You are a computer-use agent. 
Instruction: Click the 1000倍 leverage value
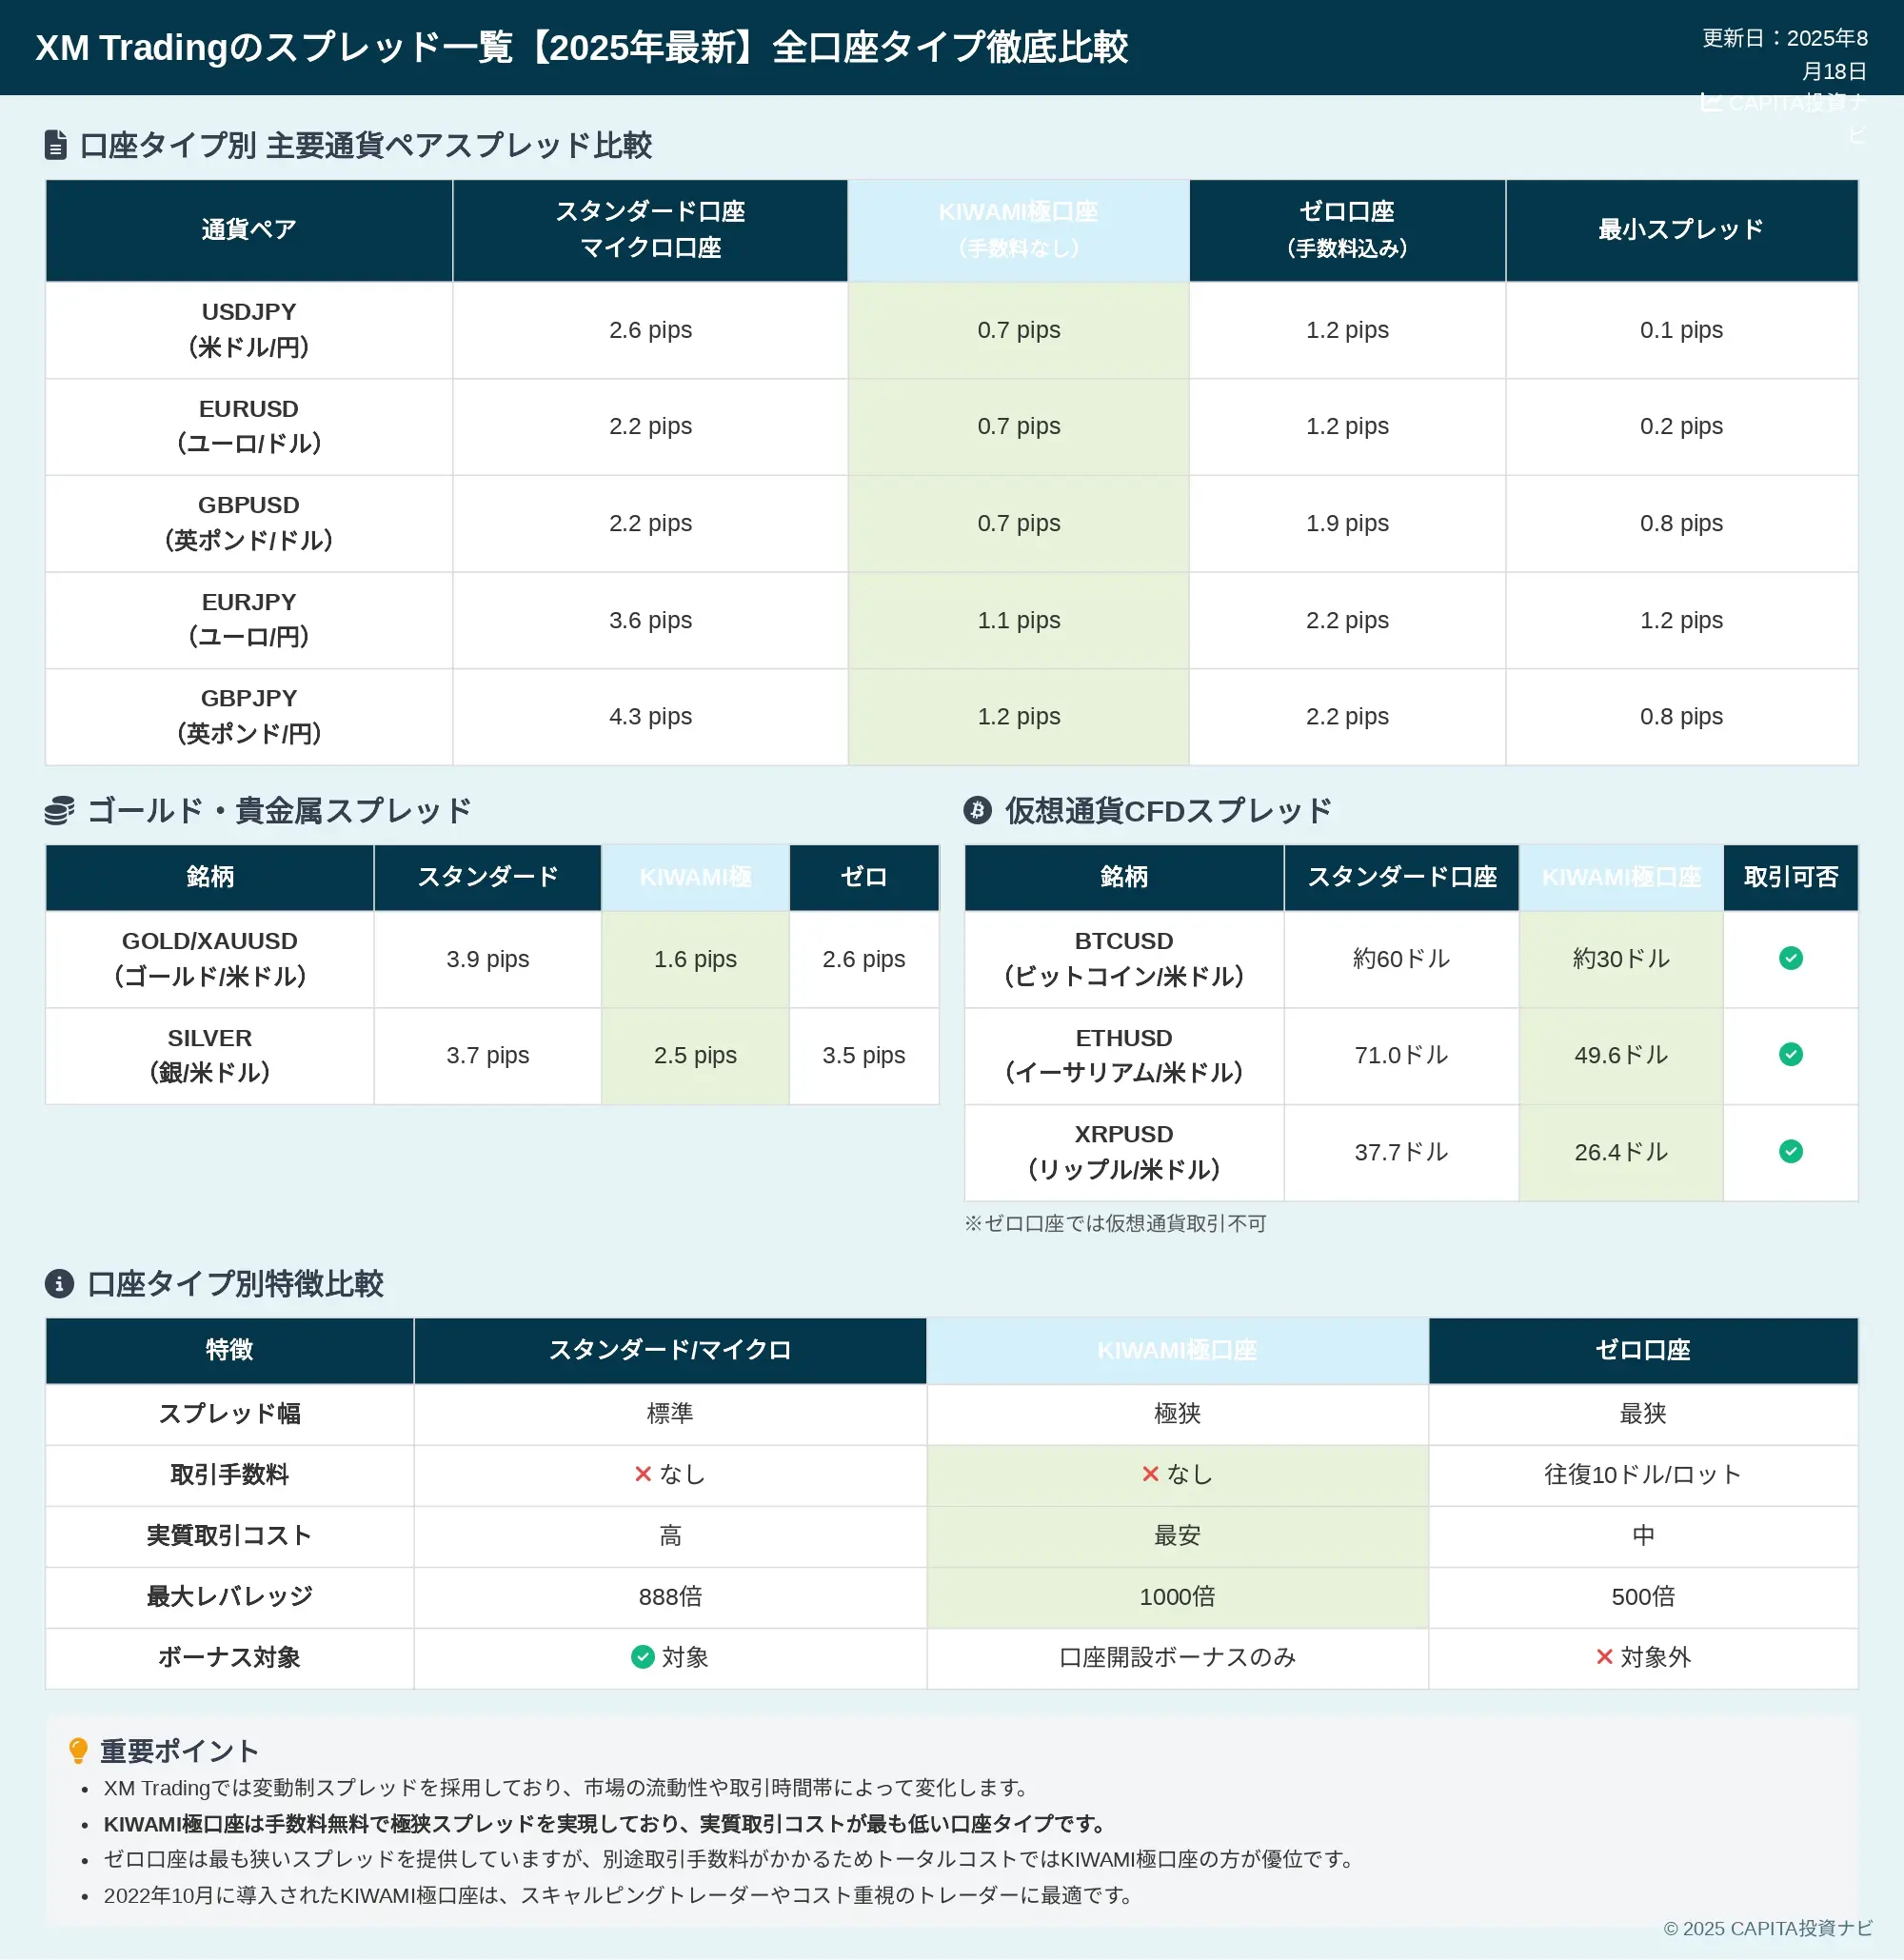[x=1177, y=1596]
